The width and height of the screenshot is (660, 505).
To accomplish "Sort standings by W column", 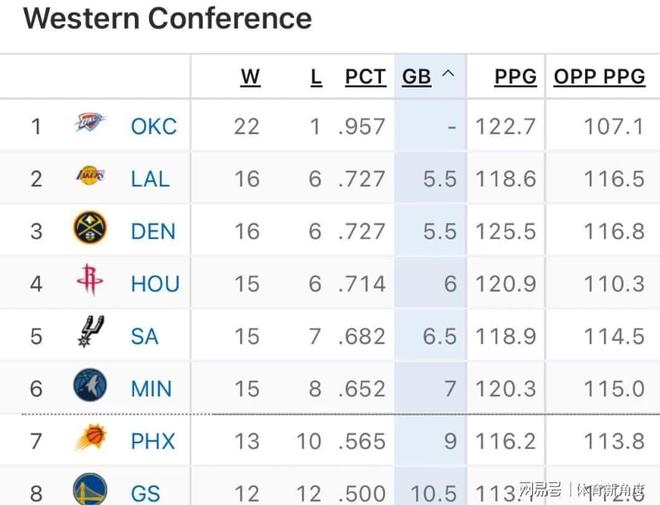I will (250, 77).
